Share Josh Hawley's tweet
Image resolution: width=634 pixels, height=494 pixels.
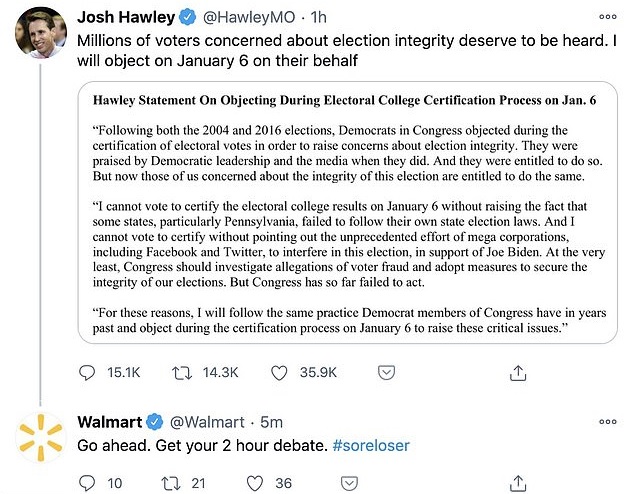tap(518, 373)
